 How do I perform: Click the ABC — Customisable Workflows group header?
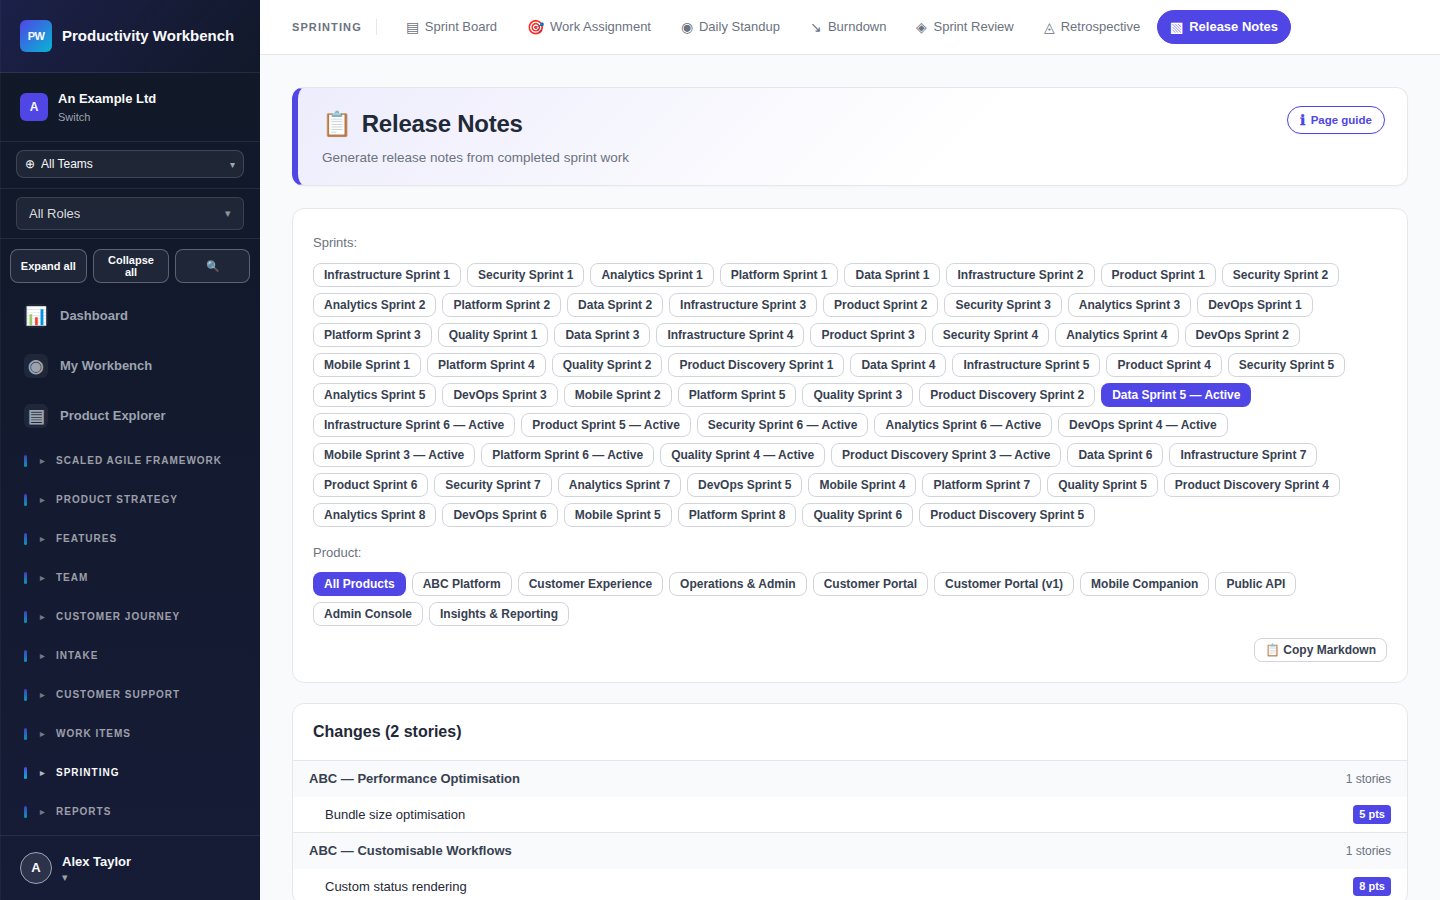(850, 851)
